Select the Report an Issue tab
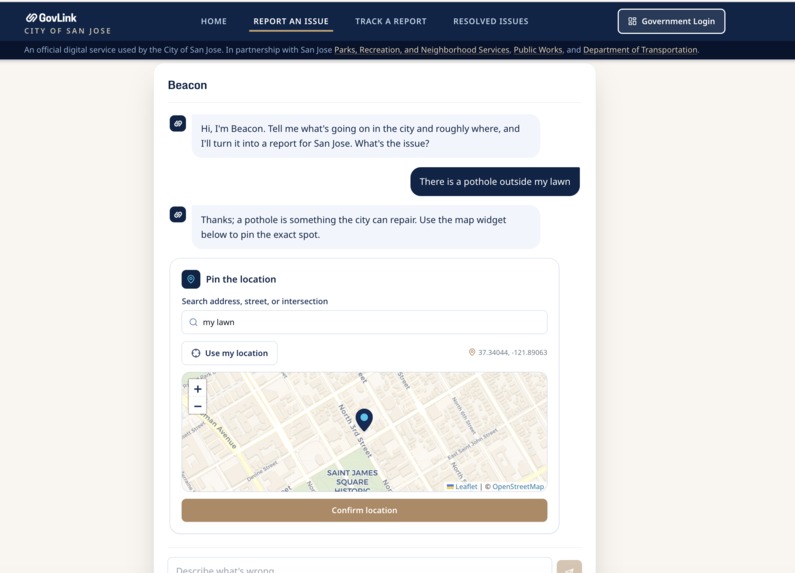This screenshot has height=573, width=795. (x=291, y=21)
